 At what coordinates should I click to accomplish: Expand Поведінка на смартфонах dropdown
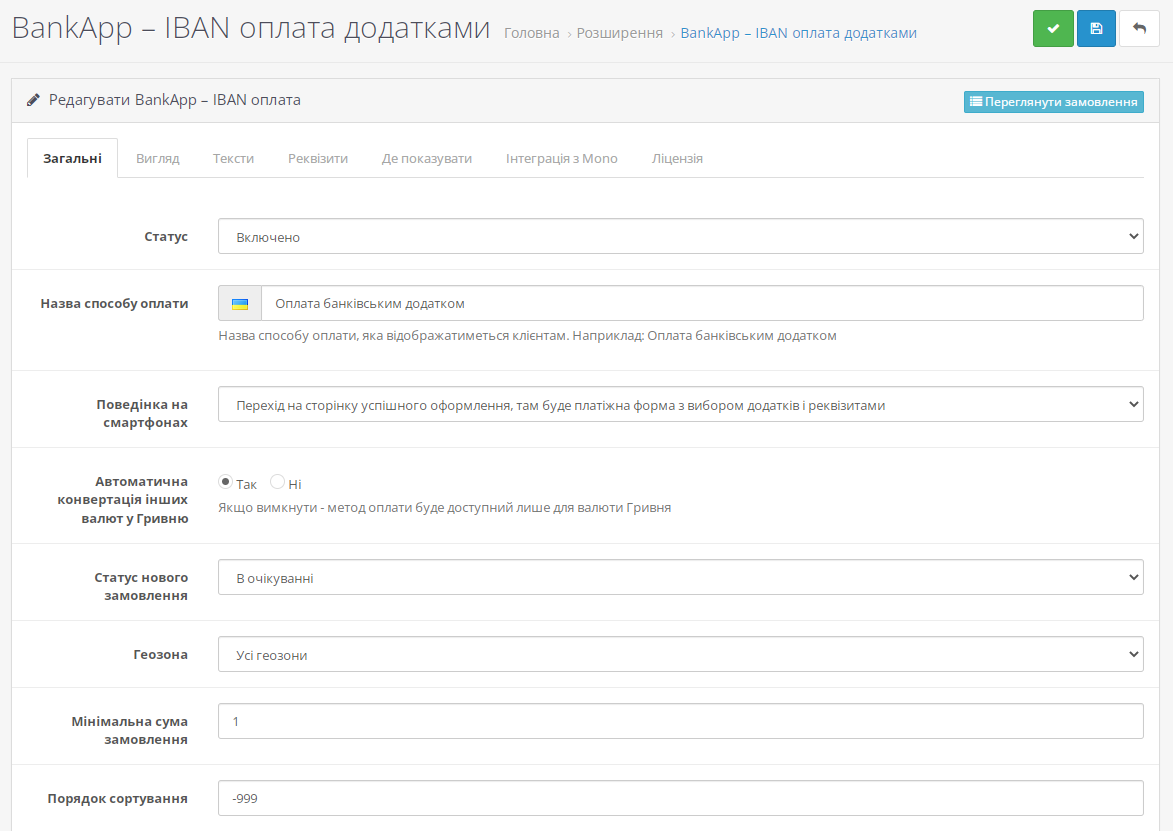[x=680, y=405]
